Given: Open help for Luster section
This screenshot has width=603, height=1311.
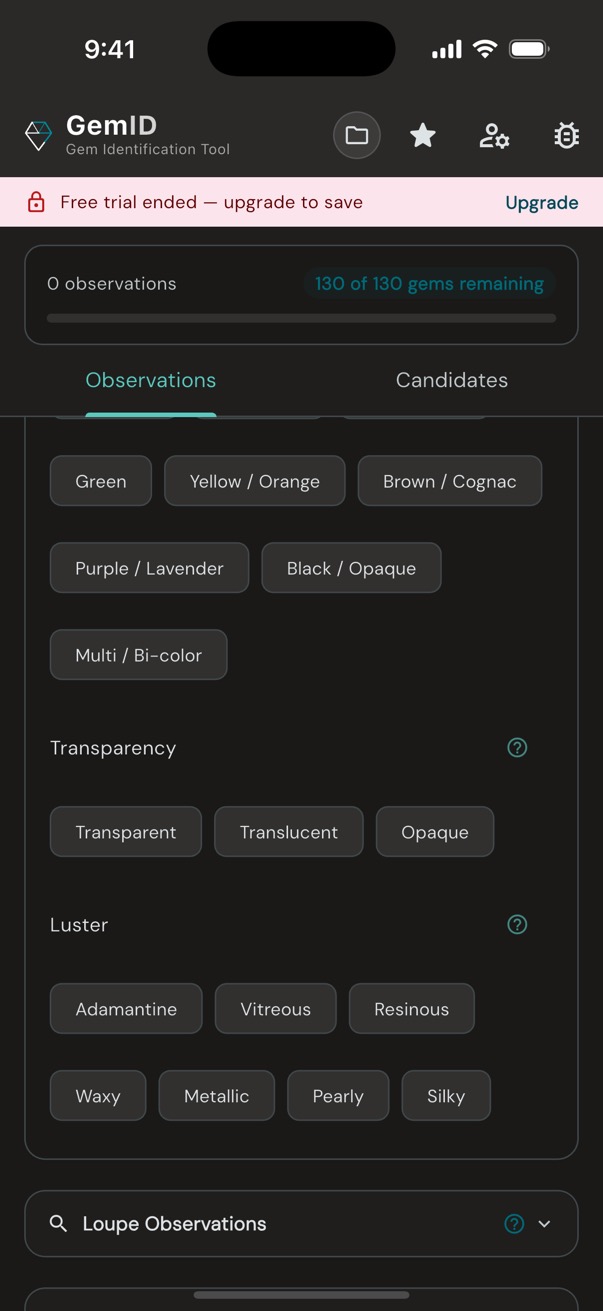Looking at the screenshot, I should (x=517, y=924).
